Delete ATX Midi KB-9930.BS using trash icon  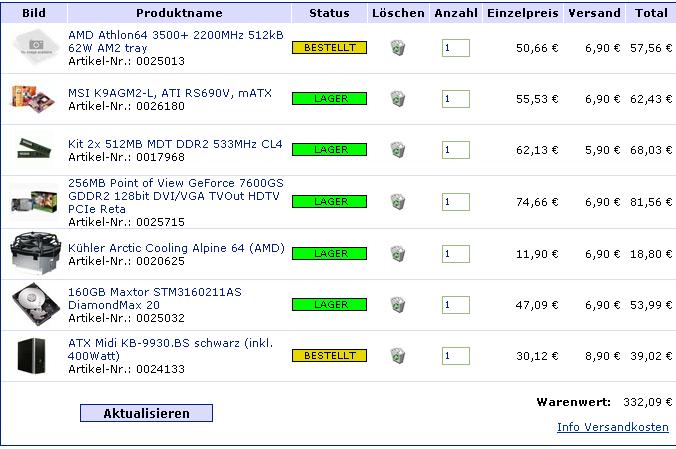tap(397, 356)
